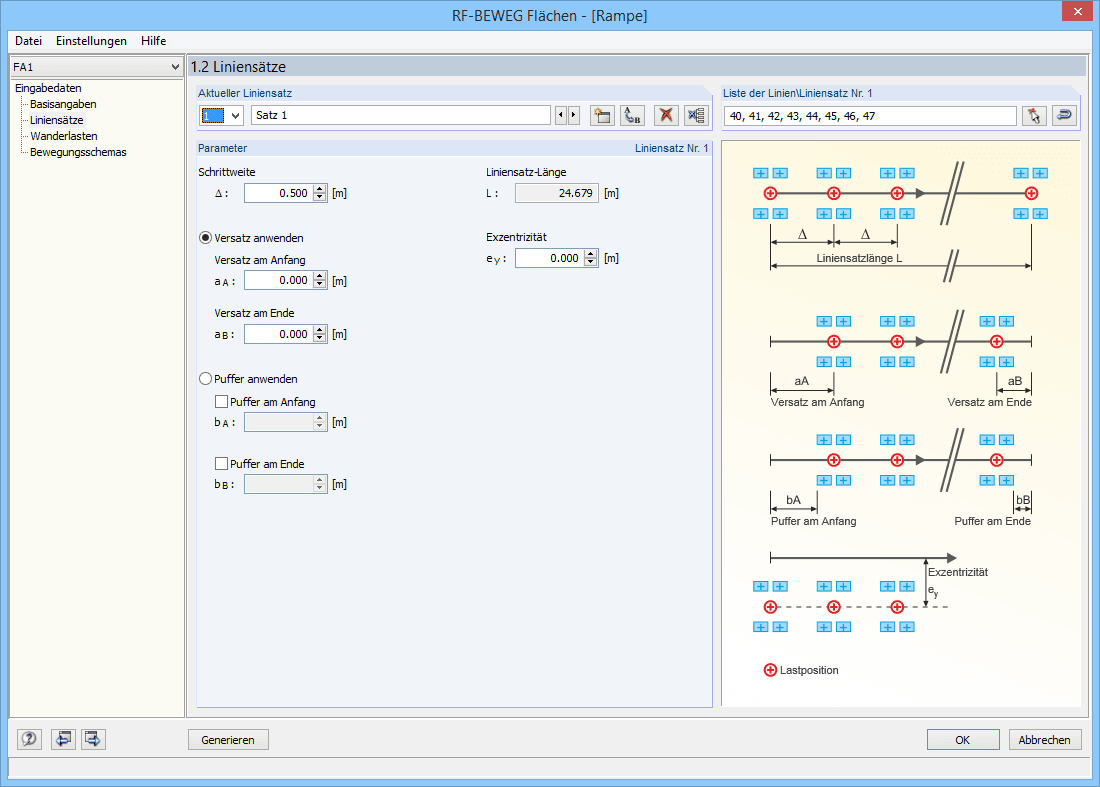Image resolution: width=1100 pixels, height=787 pixels.
Task: Go to previous line set arrow
Action: (x=561, y=115)
